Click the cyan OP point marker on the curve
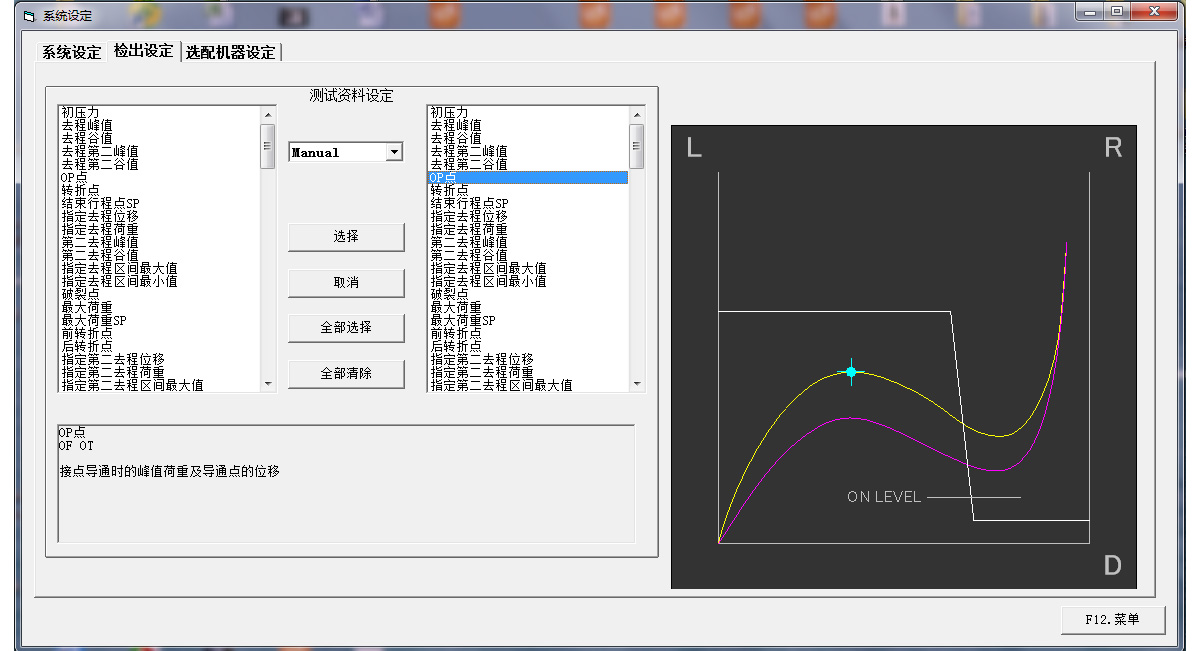This screenshot has width=1200, height=651. pos(851,372)
